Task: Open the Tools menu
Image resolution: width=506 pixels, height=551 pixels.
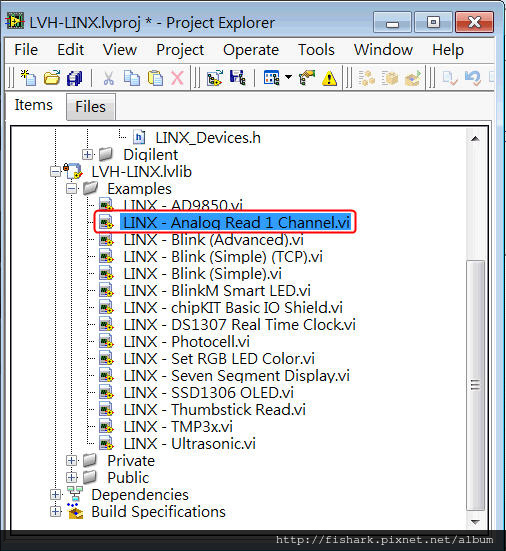Action: [316, 50]
